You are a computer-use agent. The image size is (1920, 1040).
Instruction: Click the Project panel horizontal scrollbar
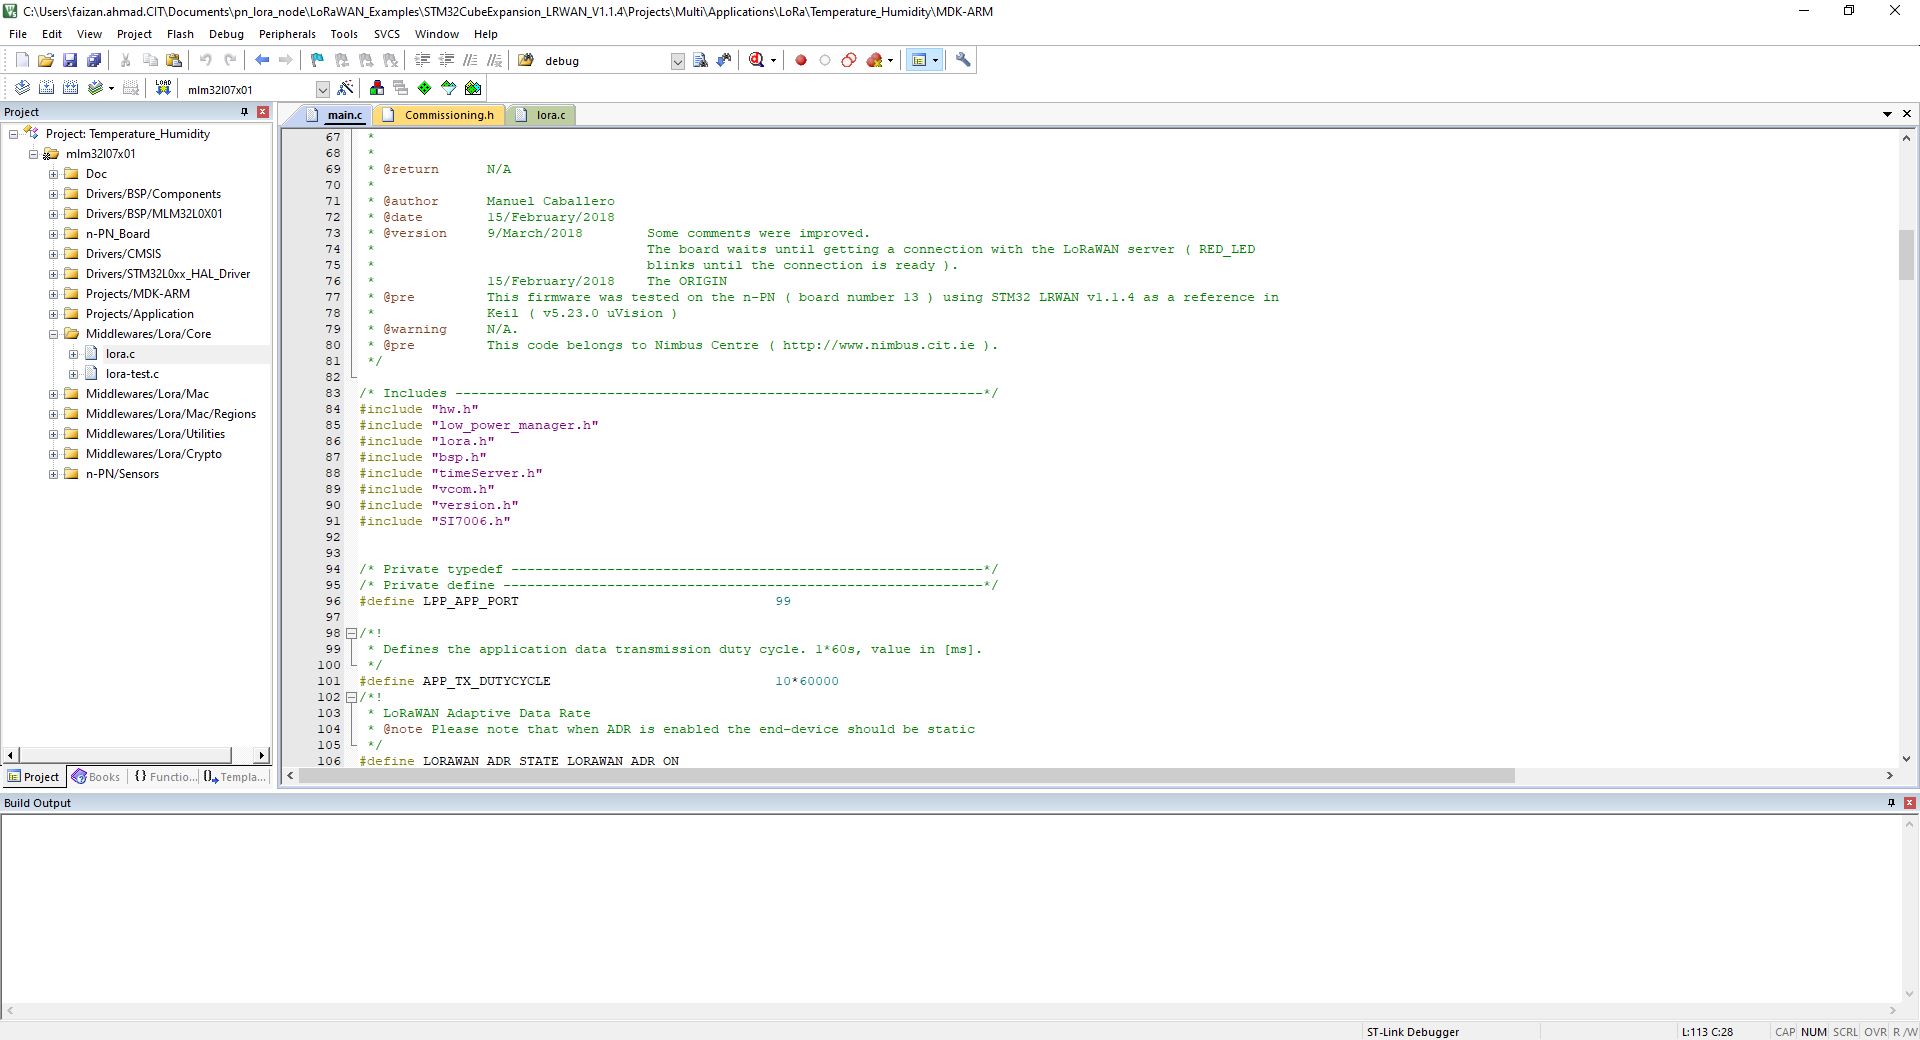[124, 755]
